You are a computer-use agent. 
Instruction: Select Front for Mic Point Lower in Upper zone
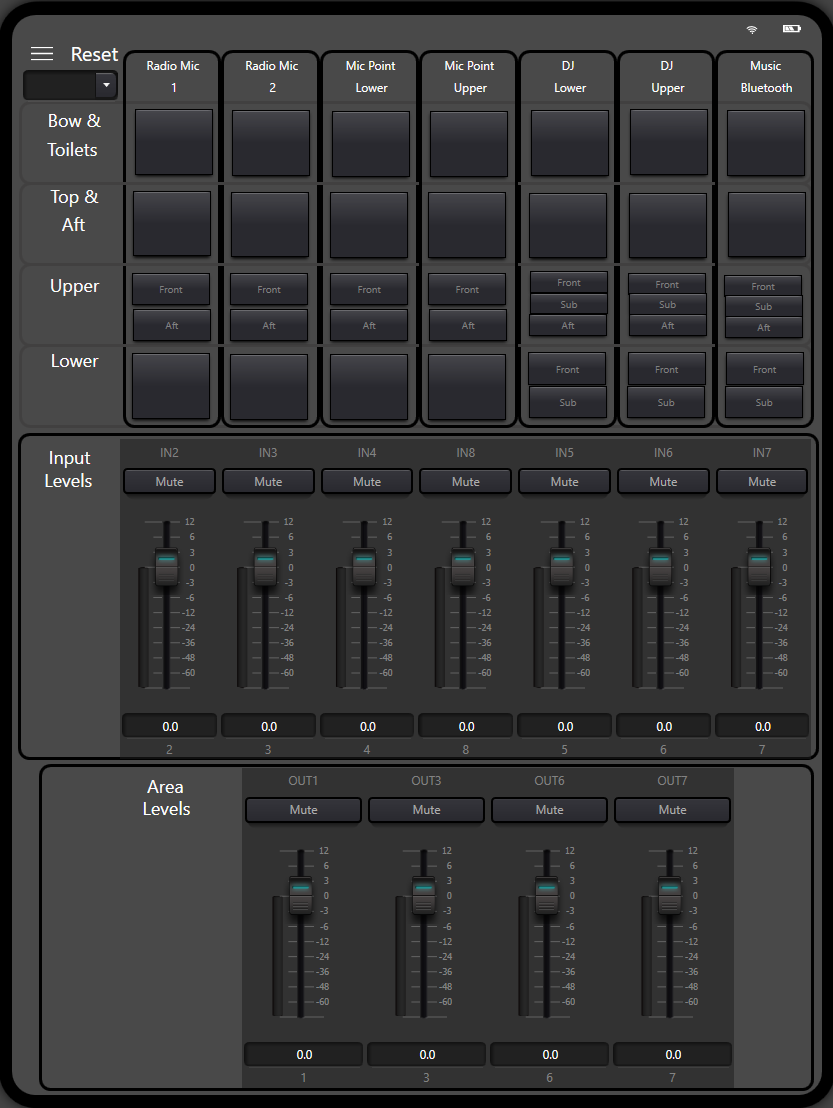(369, 290)
